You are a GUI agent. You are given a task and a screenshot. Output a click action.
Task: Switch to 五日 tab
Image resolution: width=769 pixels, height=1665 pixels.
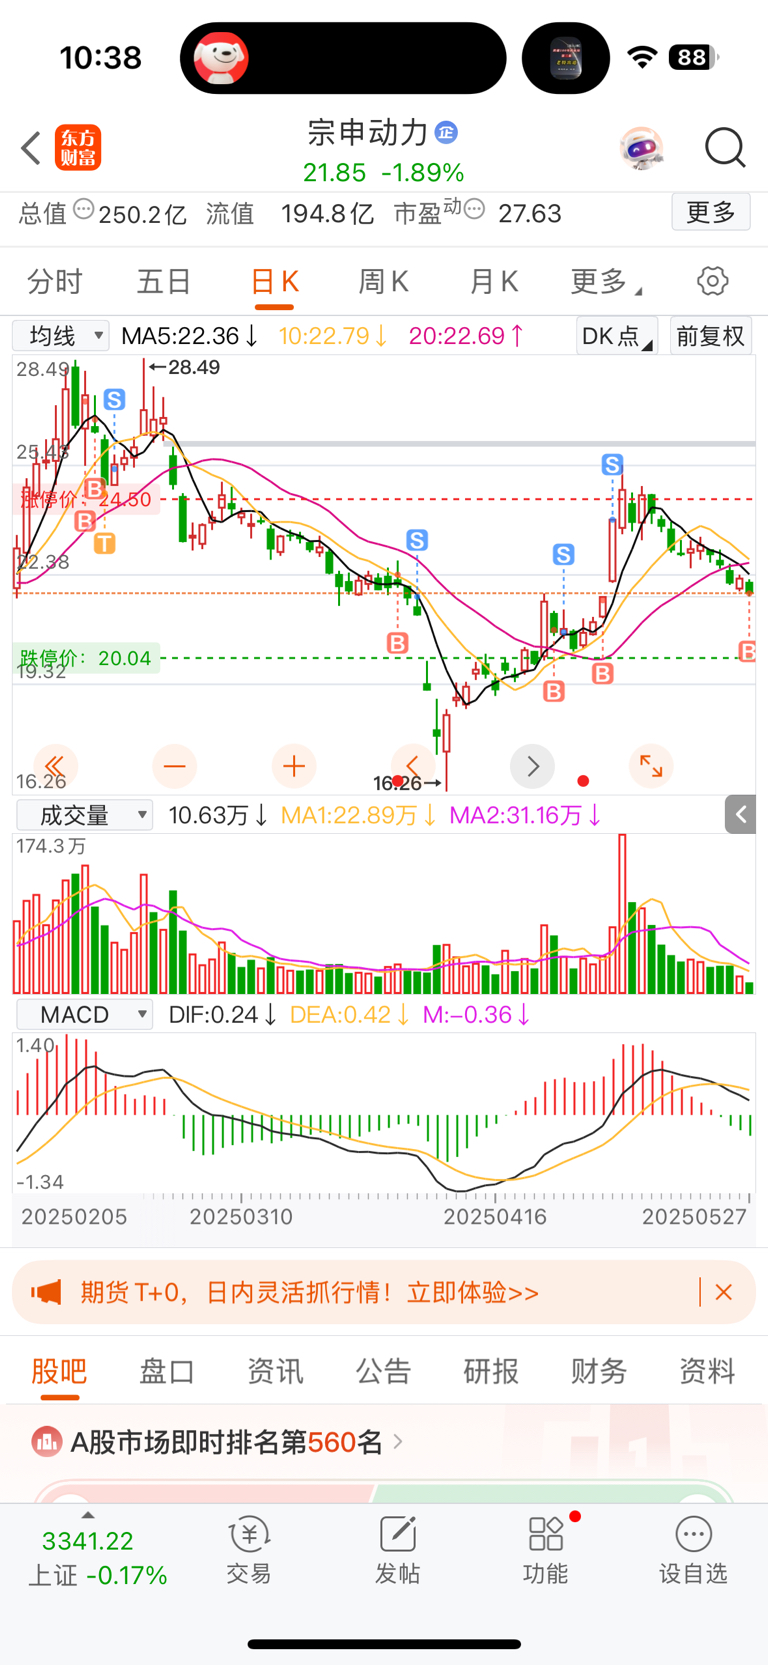click(x=164, y=282)
